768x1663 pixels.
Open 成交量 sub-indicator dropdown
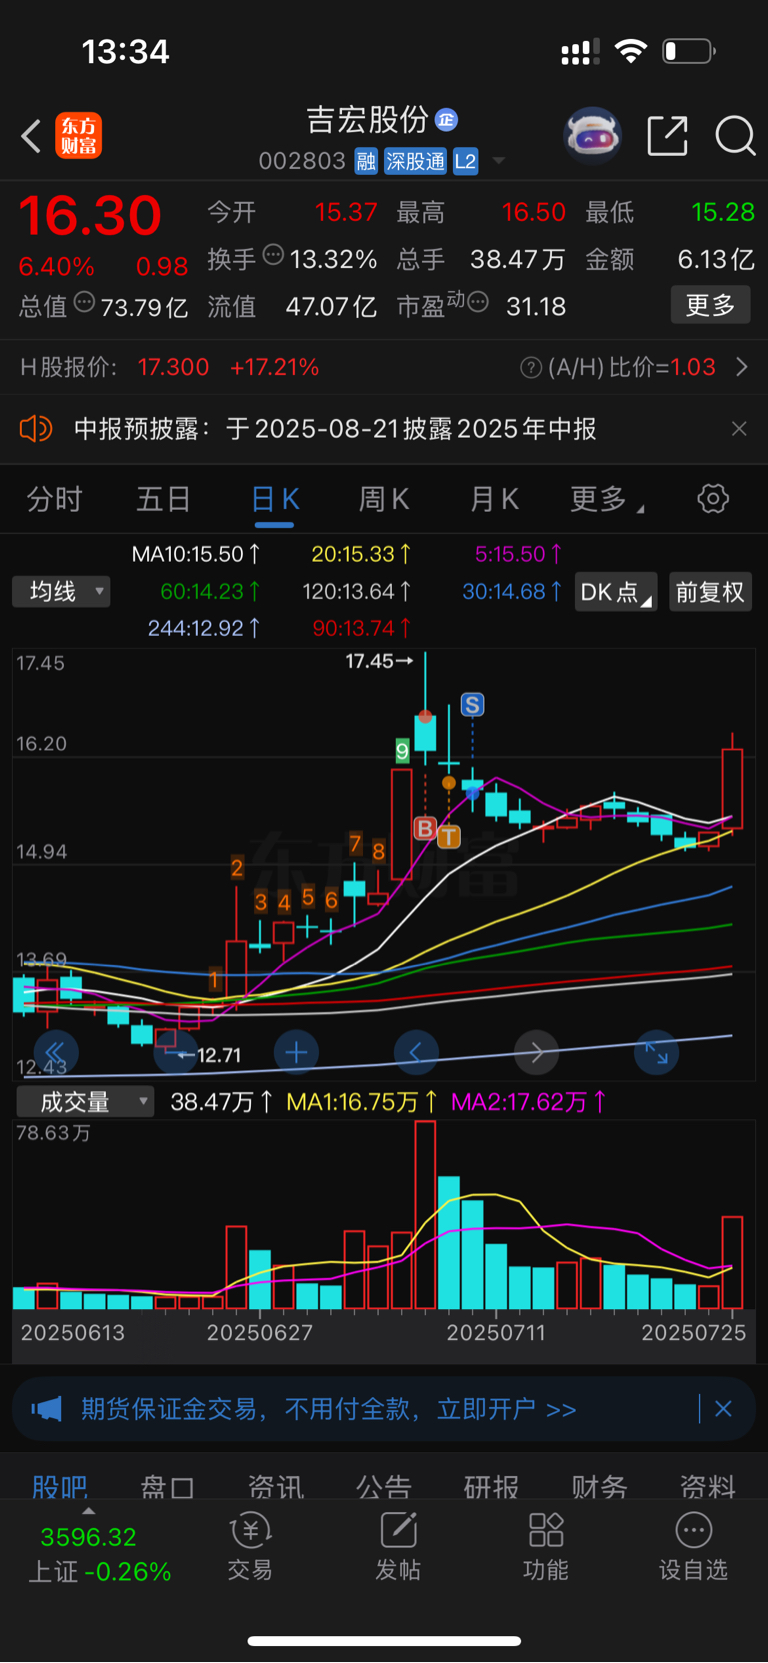[85, 1102]
